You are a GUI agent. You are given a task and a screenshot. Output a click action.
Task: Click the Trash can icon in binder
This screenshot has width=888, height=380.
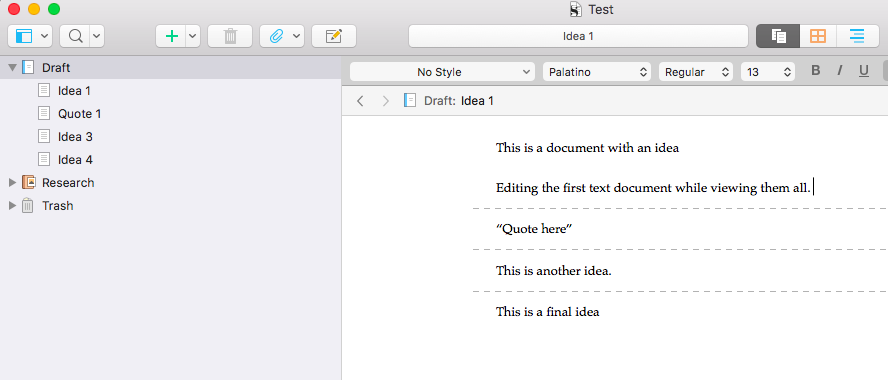[28, 206]
